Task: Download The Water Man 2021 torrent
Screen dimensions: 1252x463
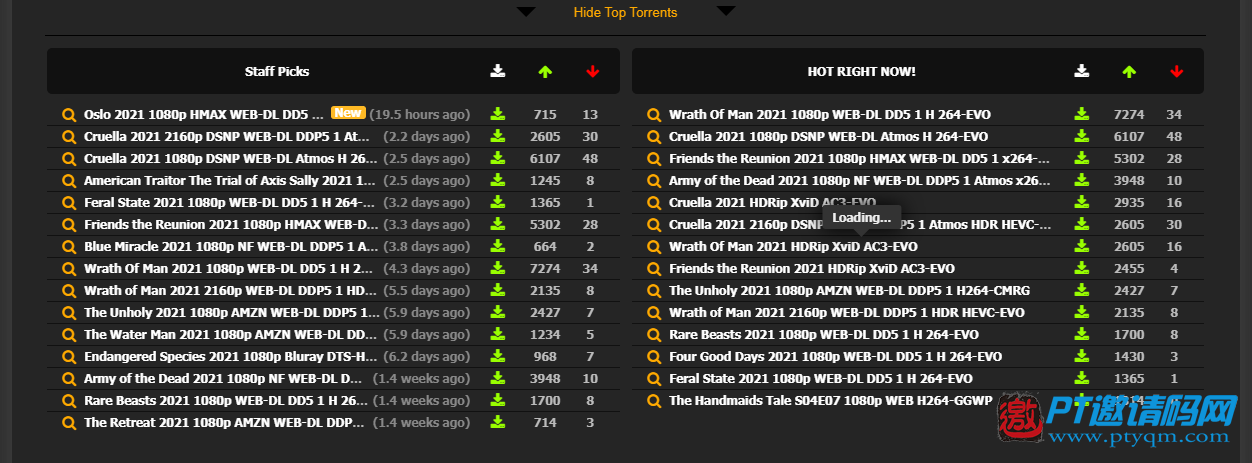Action: click(x=498, y=334)
